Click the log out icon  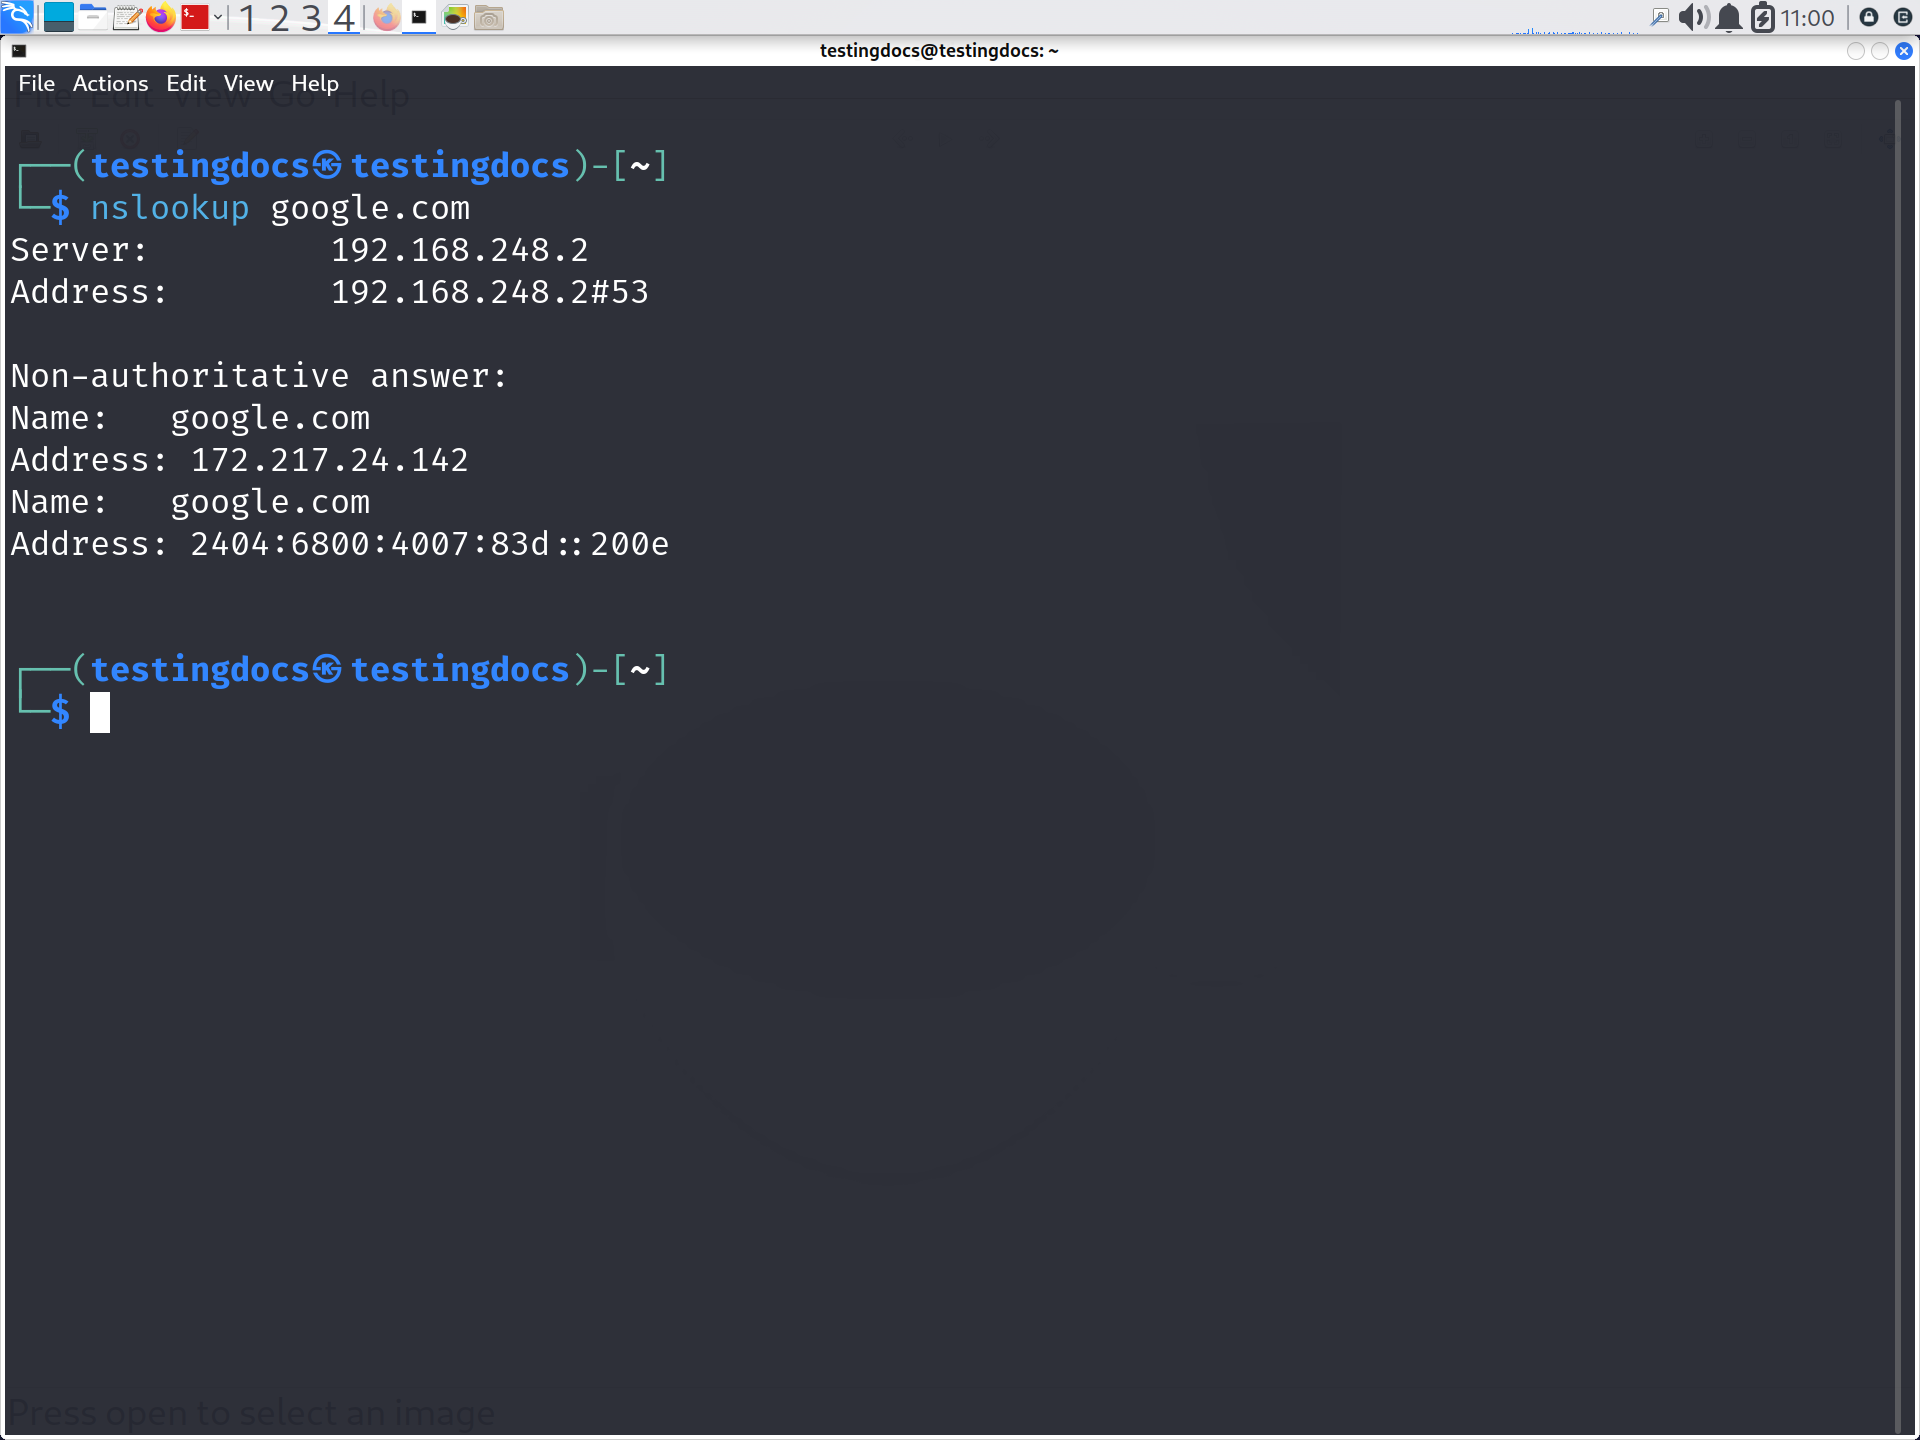coord(1903,17)
